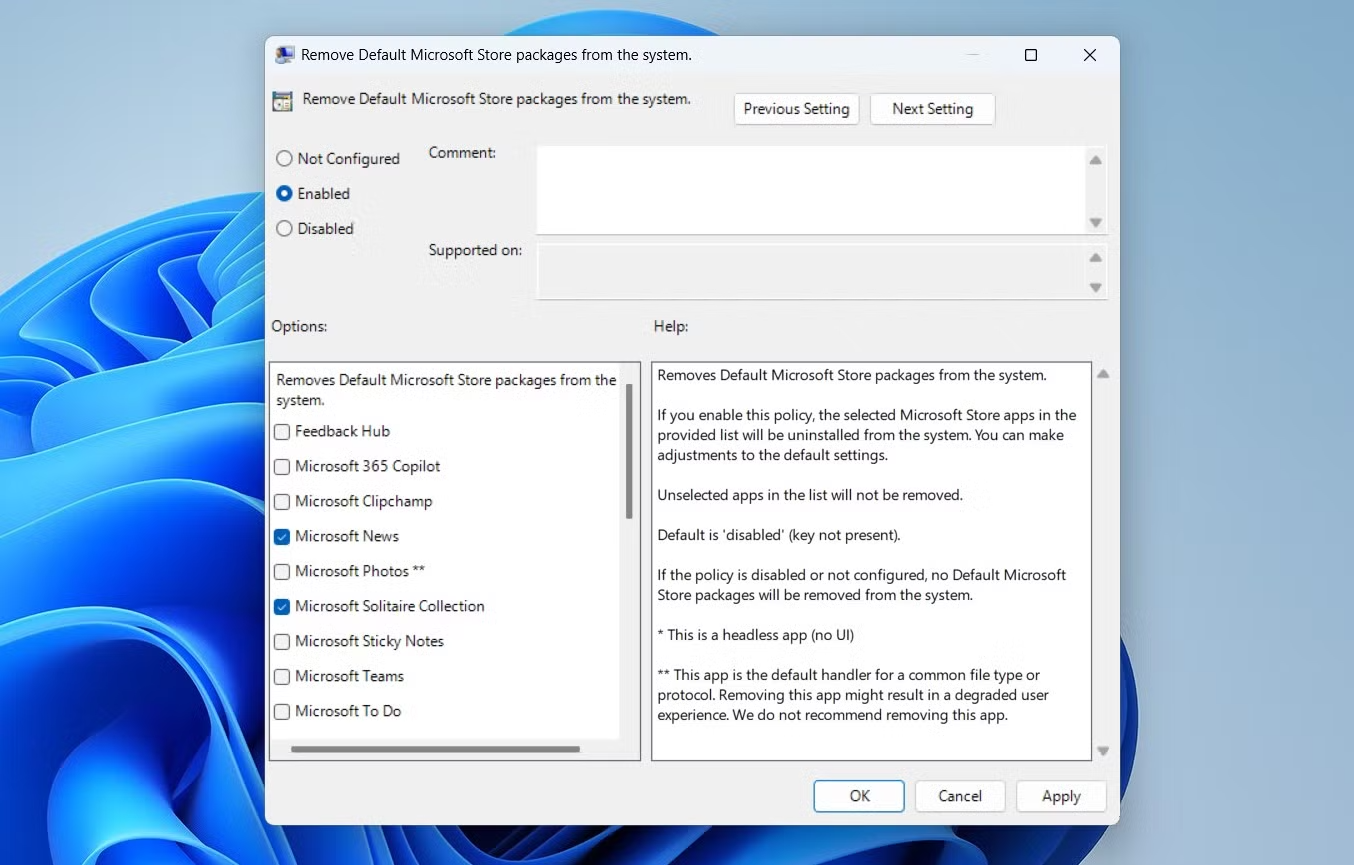The height and width of the screenshot is (865, 1354).
Task: Click the Help pane scroll down arrow
Action: 1103,751
